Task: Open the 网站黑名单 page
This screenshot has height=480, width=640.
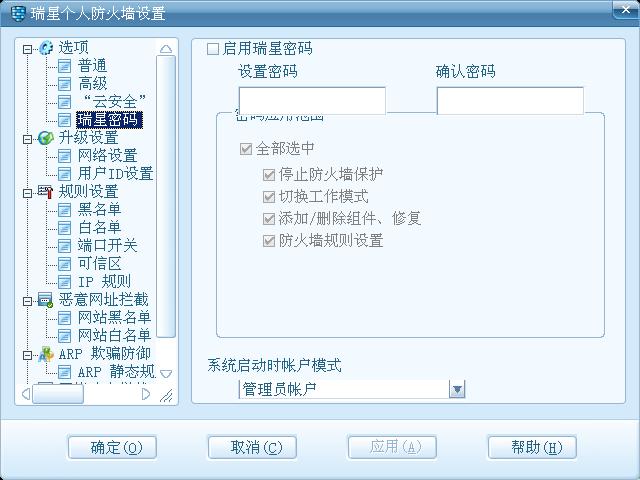Action: (114, 318)
